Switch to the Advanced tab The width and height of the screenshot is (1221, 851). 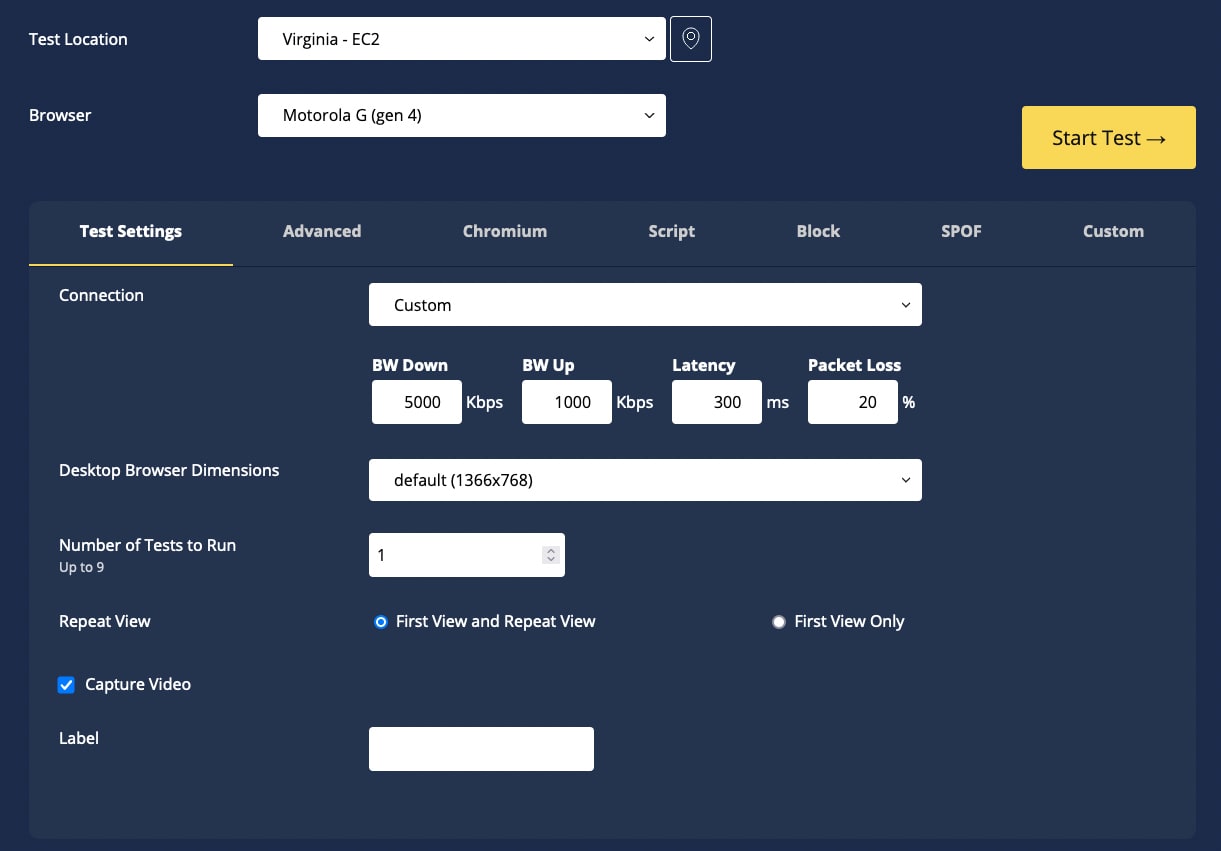click(322, 231)
